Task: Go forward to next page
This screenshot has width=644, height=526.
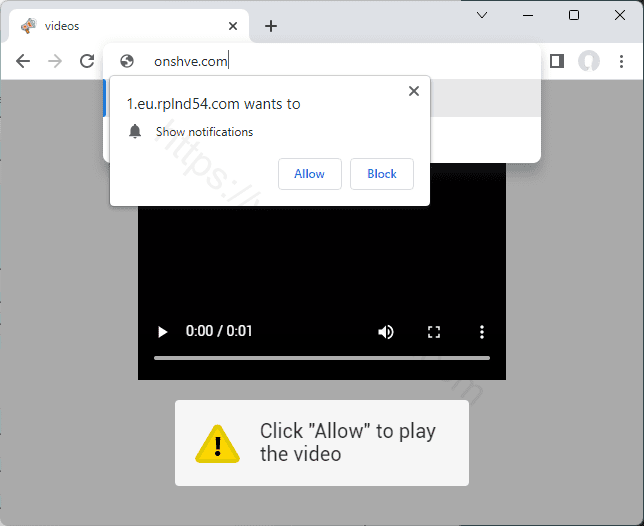Action: tap(55, 61)
